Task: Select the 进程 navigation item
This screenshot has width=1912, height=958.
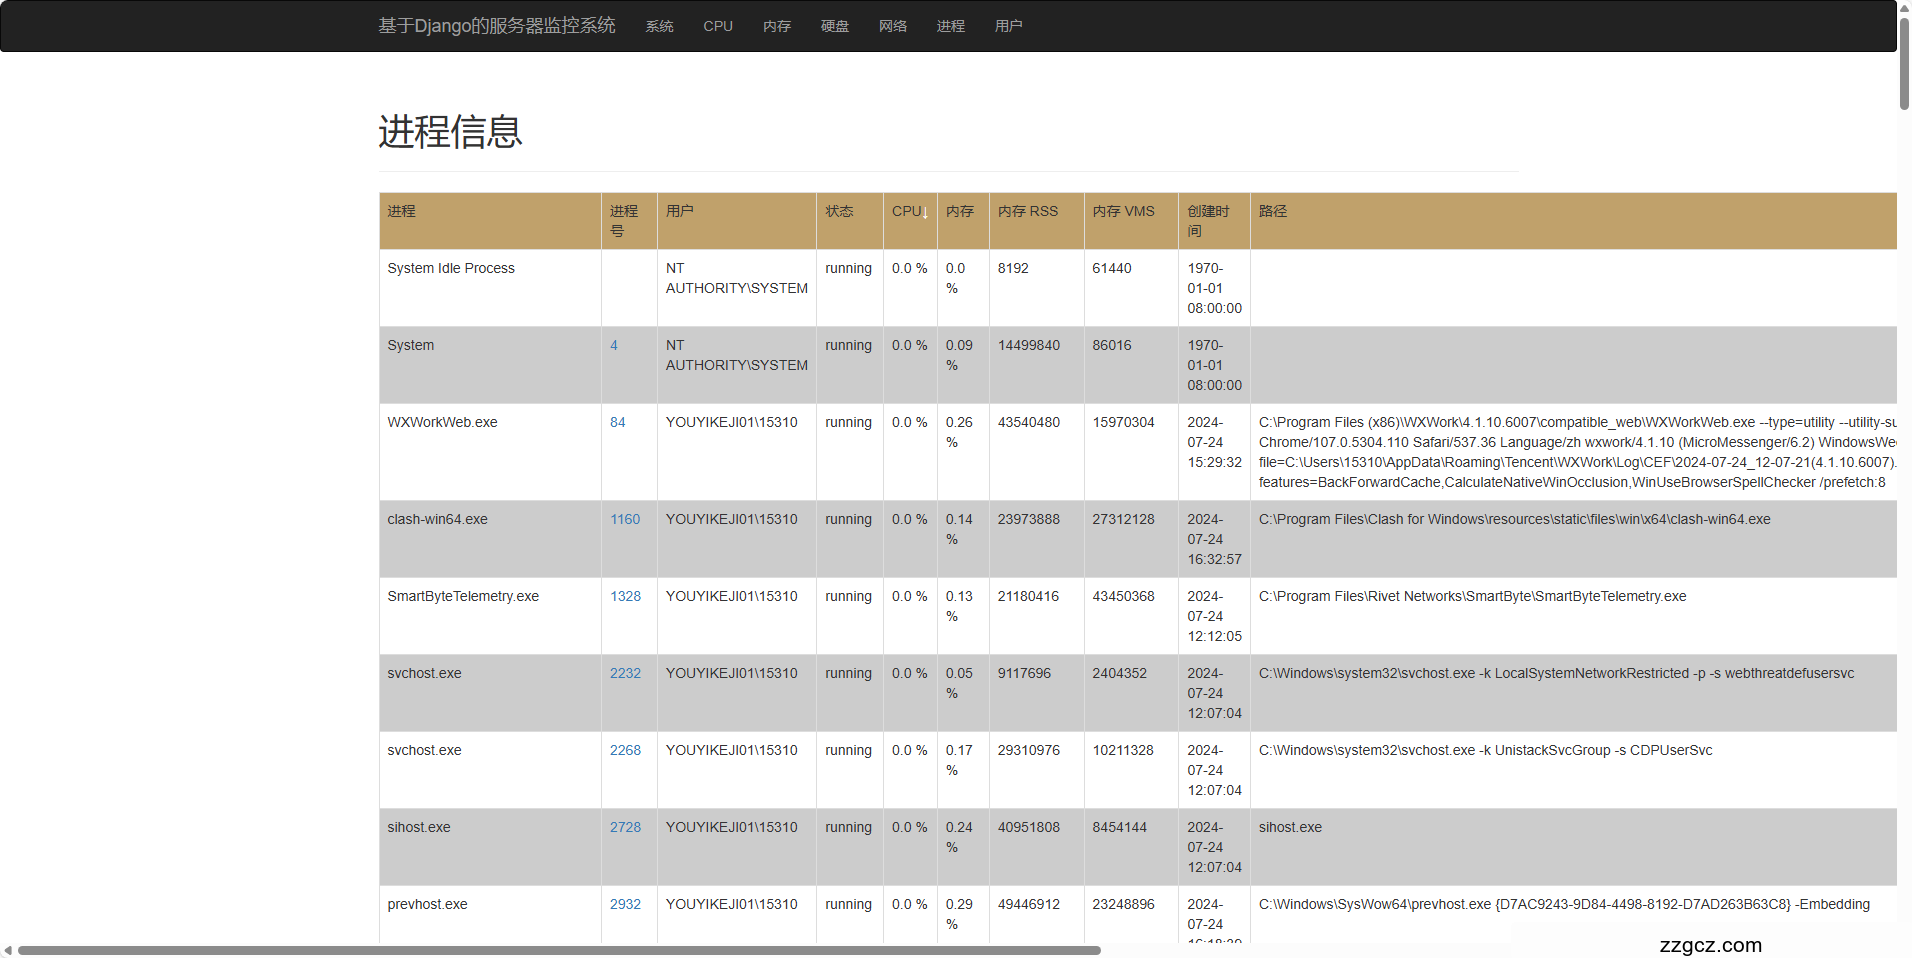Action: tap(950, 26)
